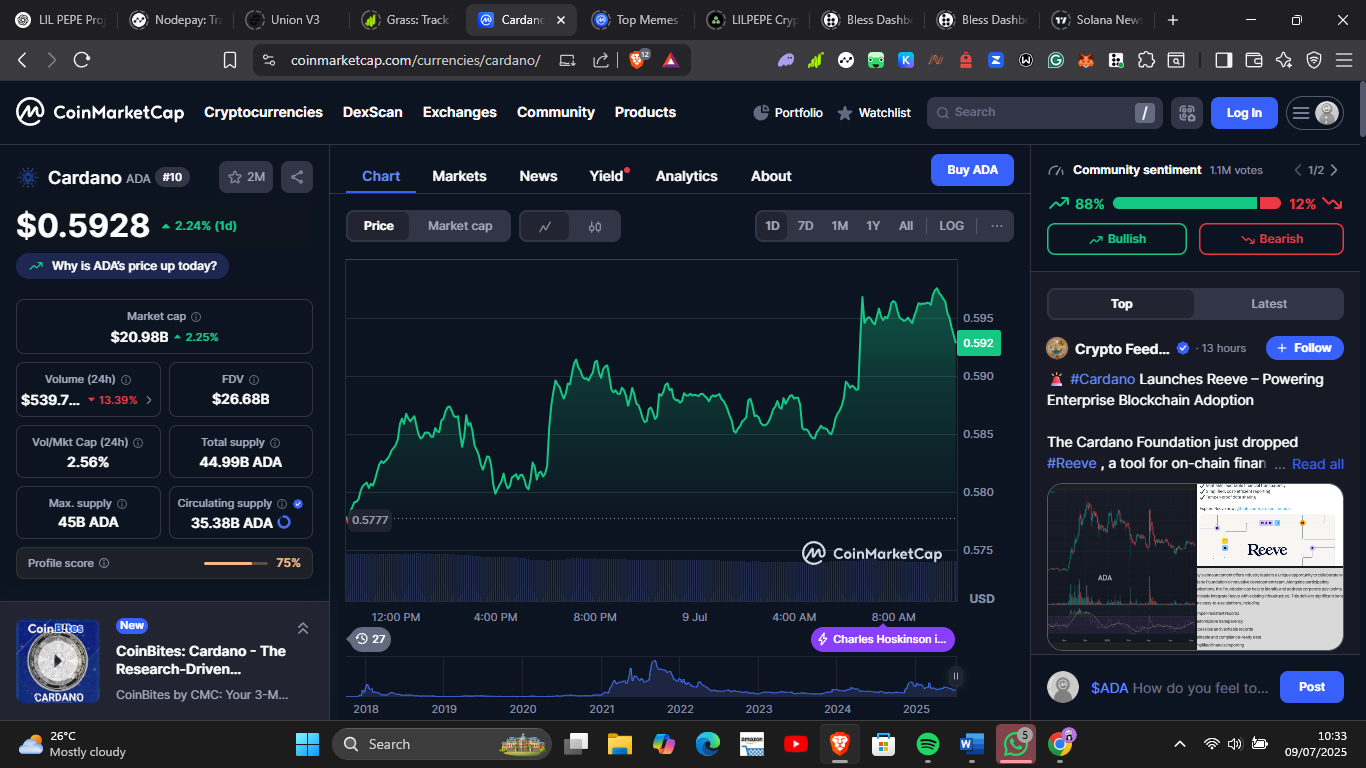The height and width of the screenshot is (768, 1366).
Task: Open Brave Leo AI sparkle icon
Action: click(x=1284, y=60)
